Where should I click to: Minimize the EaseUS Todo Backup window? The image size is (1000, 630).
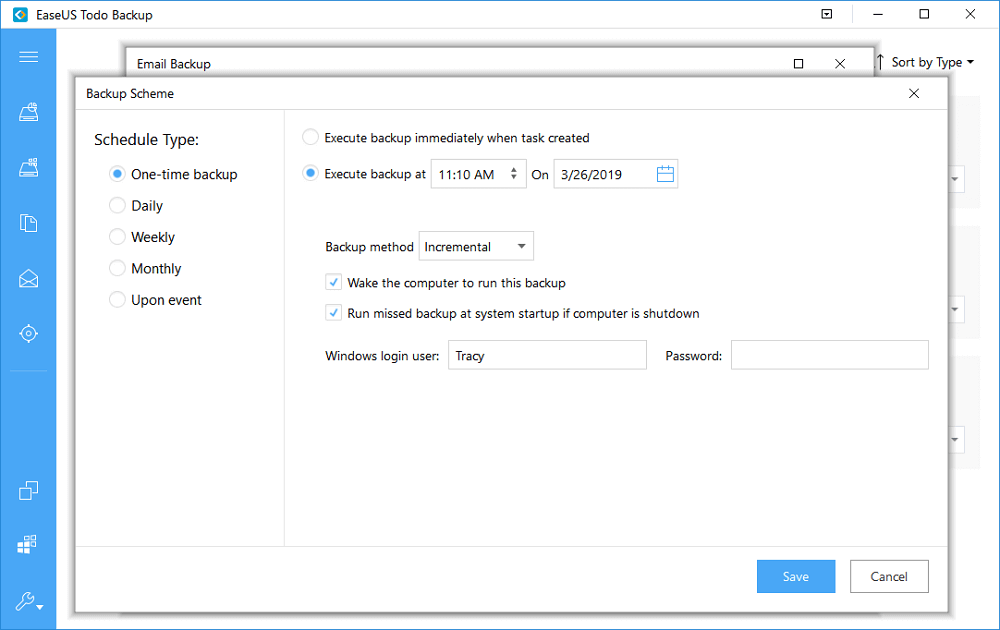click(x=878, y=14)
